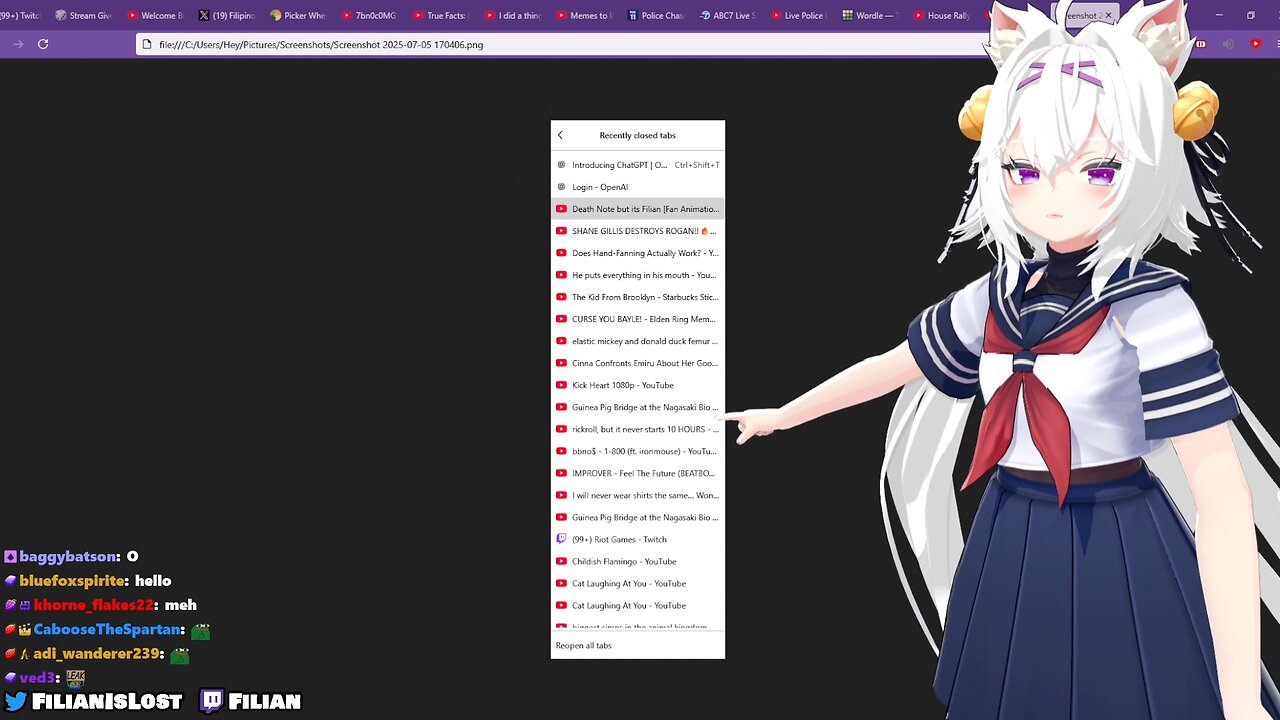This screenshot has width=1280, height=720.
Task: Reopen Cinna Confronts Emiru entry
Action: 638,363
